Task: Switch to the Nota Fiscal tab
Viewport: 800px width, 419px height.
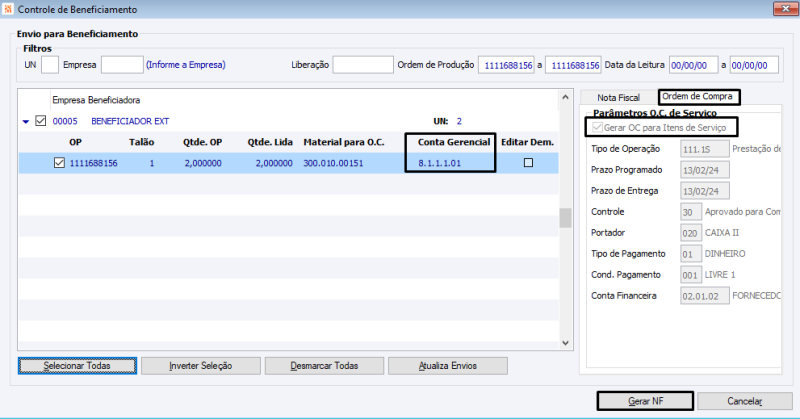Action: (x=618, y=97)
